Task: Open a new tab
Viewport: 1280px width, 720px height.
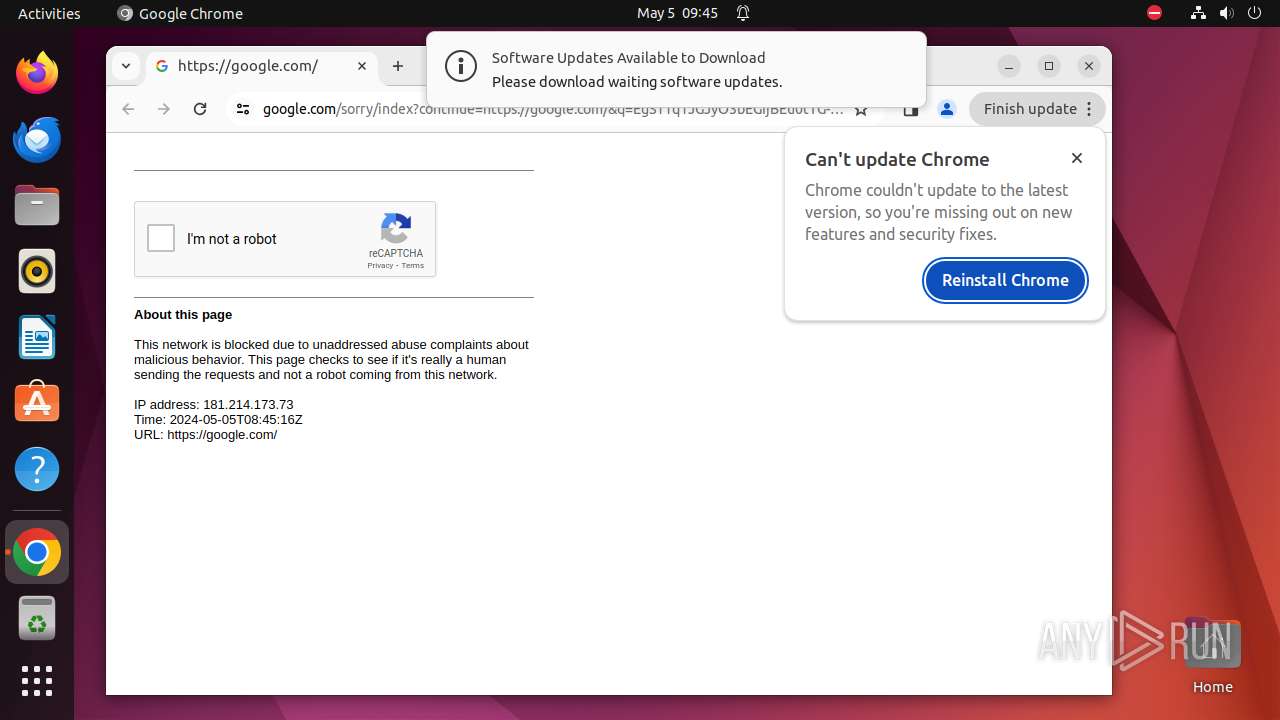Action: point(398,66)
